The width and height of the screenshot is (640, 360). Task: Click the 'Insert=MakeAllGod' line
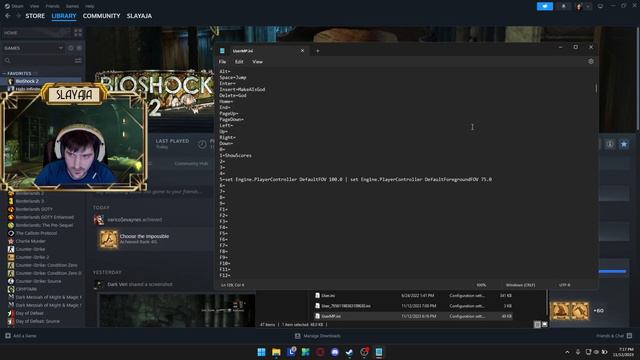tap(242, 89)
